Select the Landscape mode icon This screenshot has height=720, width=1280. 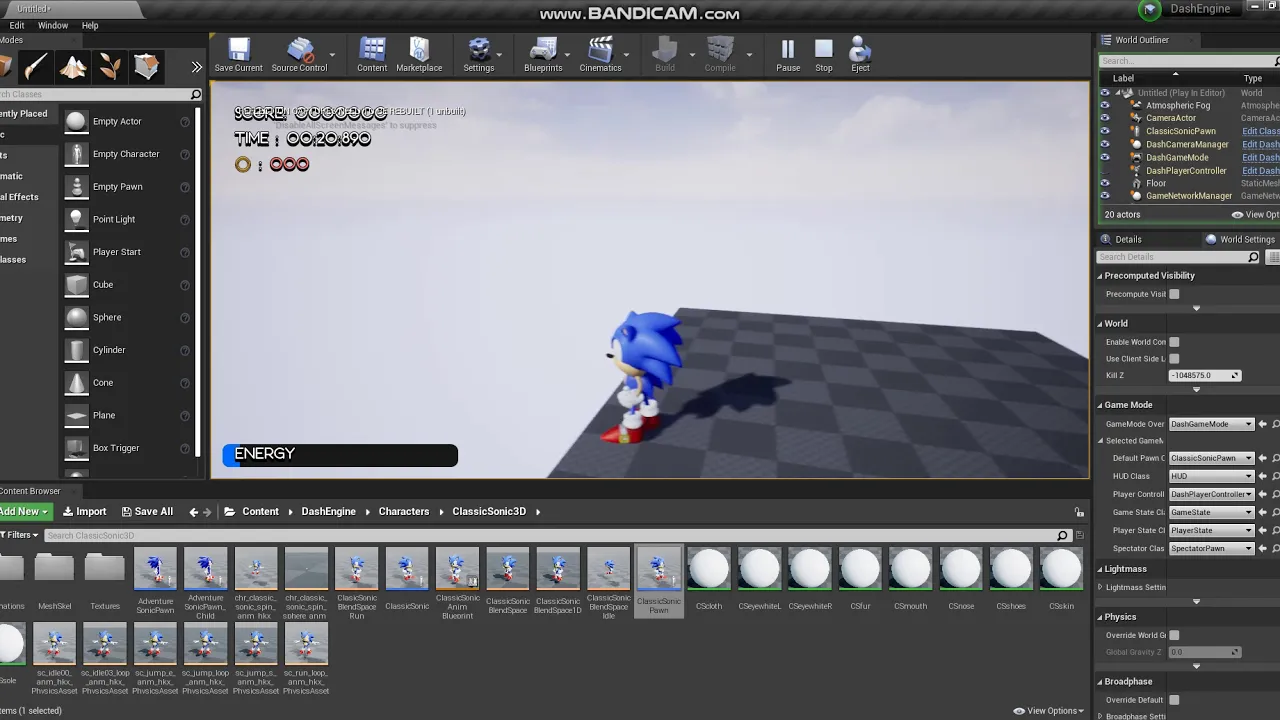coord(73,67)
